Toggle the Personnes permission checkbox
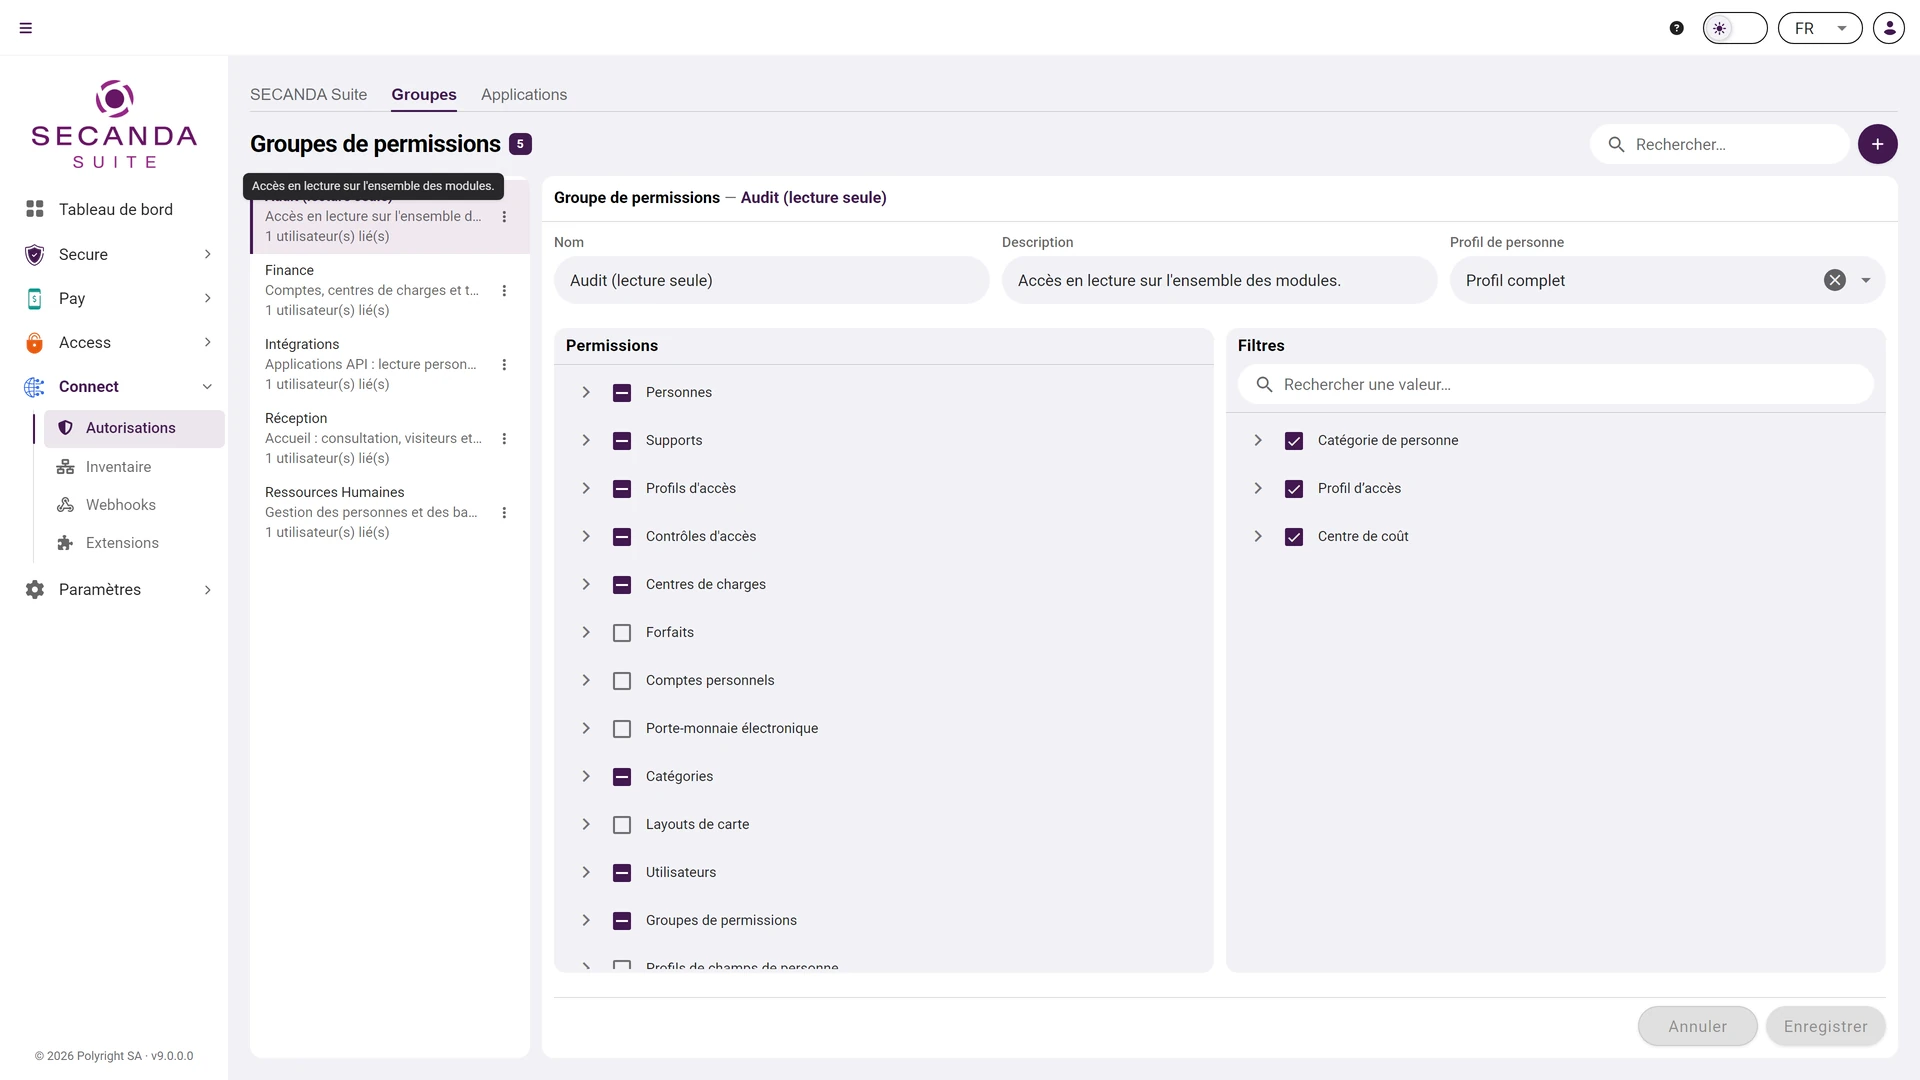 (622, 393)
